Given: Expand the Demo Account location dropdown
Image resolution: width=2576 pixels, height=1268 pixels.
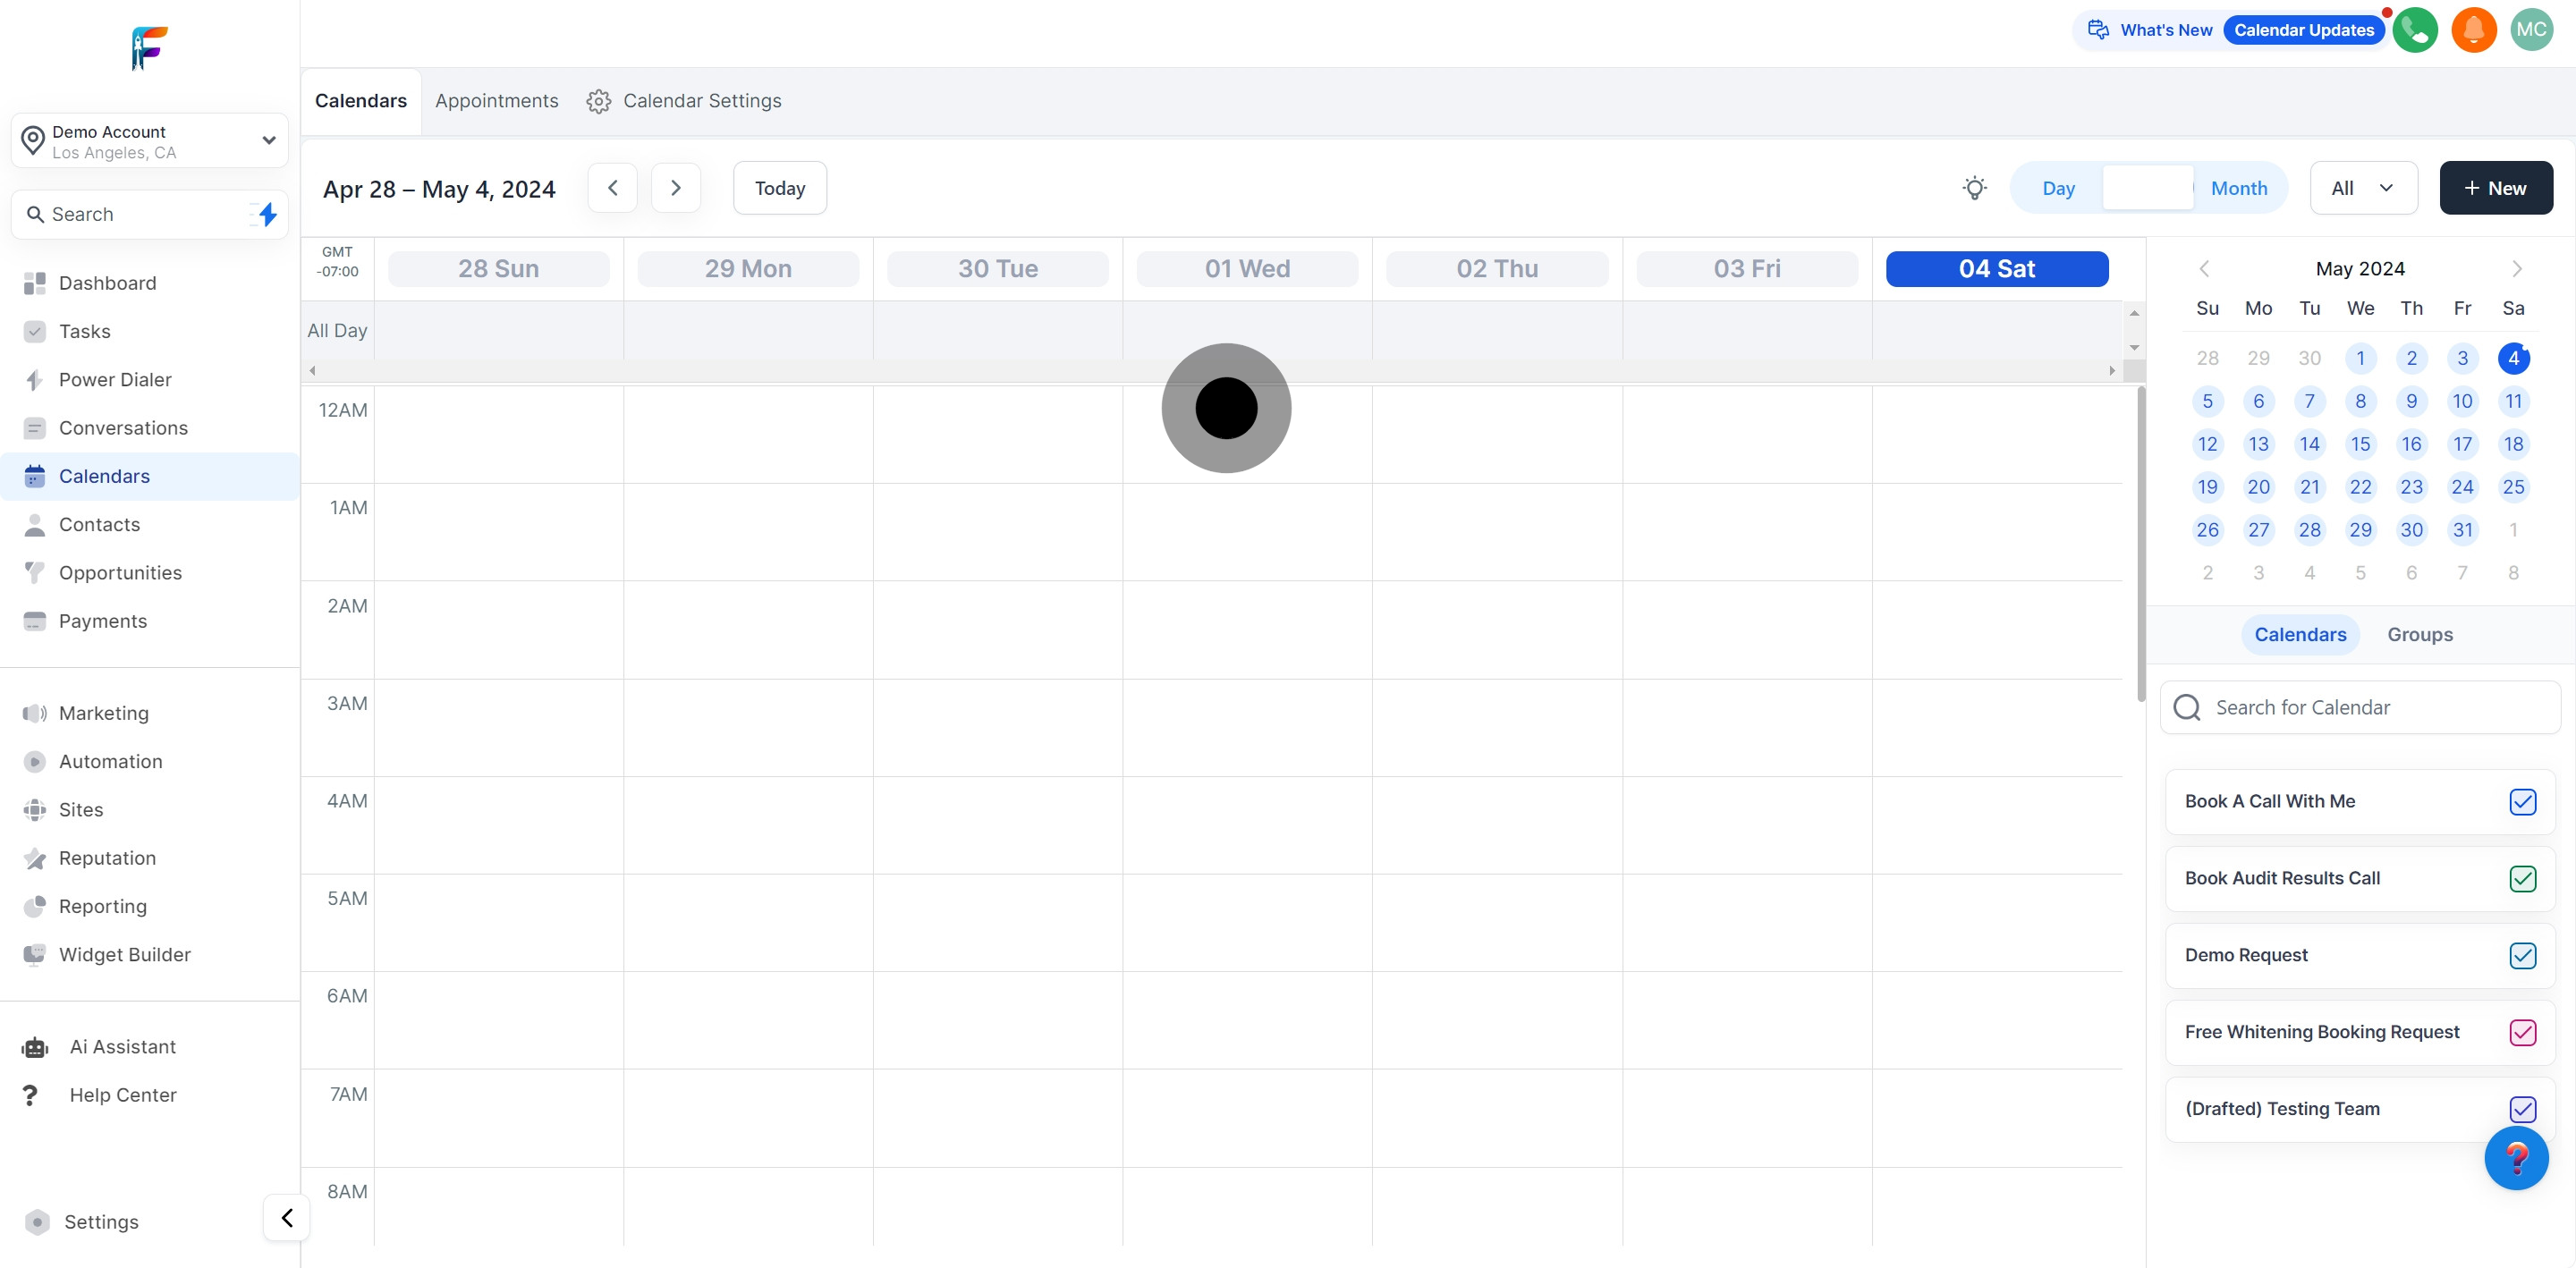Looking at the screenshot, I should [268, 140].
